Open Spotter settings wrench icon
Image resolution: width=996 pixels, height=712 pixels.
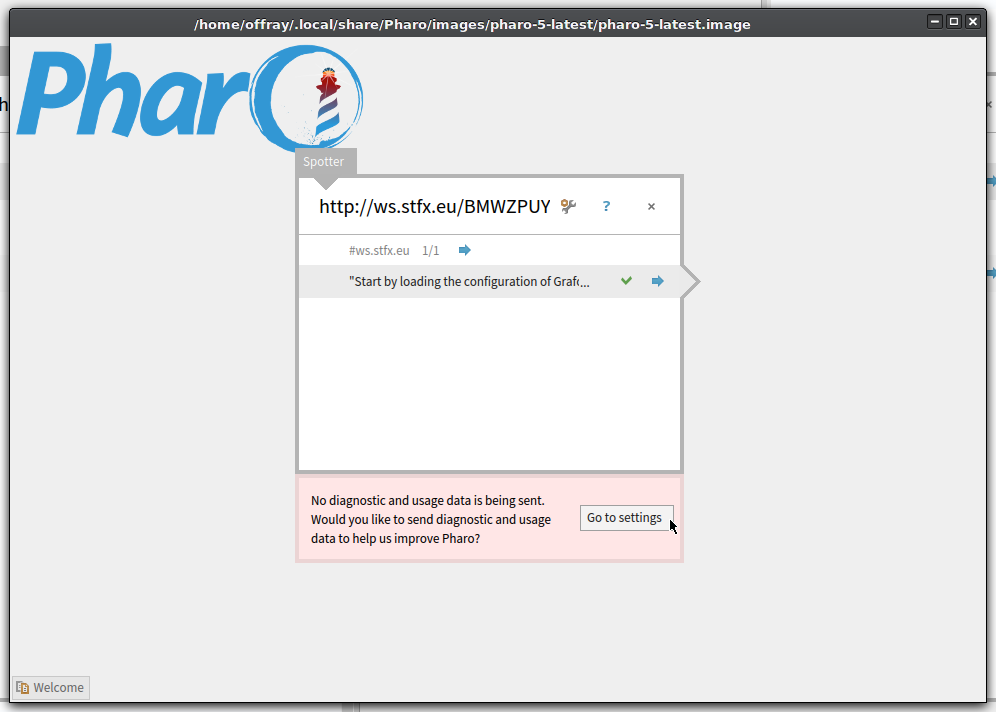click(x=568, y=206)
